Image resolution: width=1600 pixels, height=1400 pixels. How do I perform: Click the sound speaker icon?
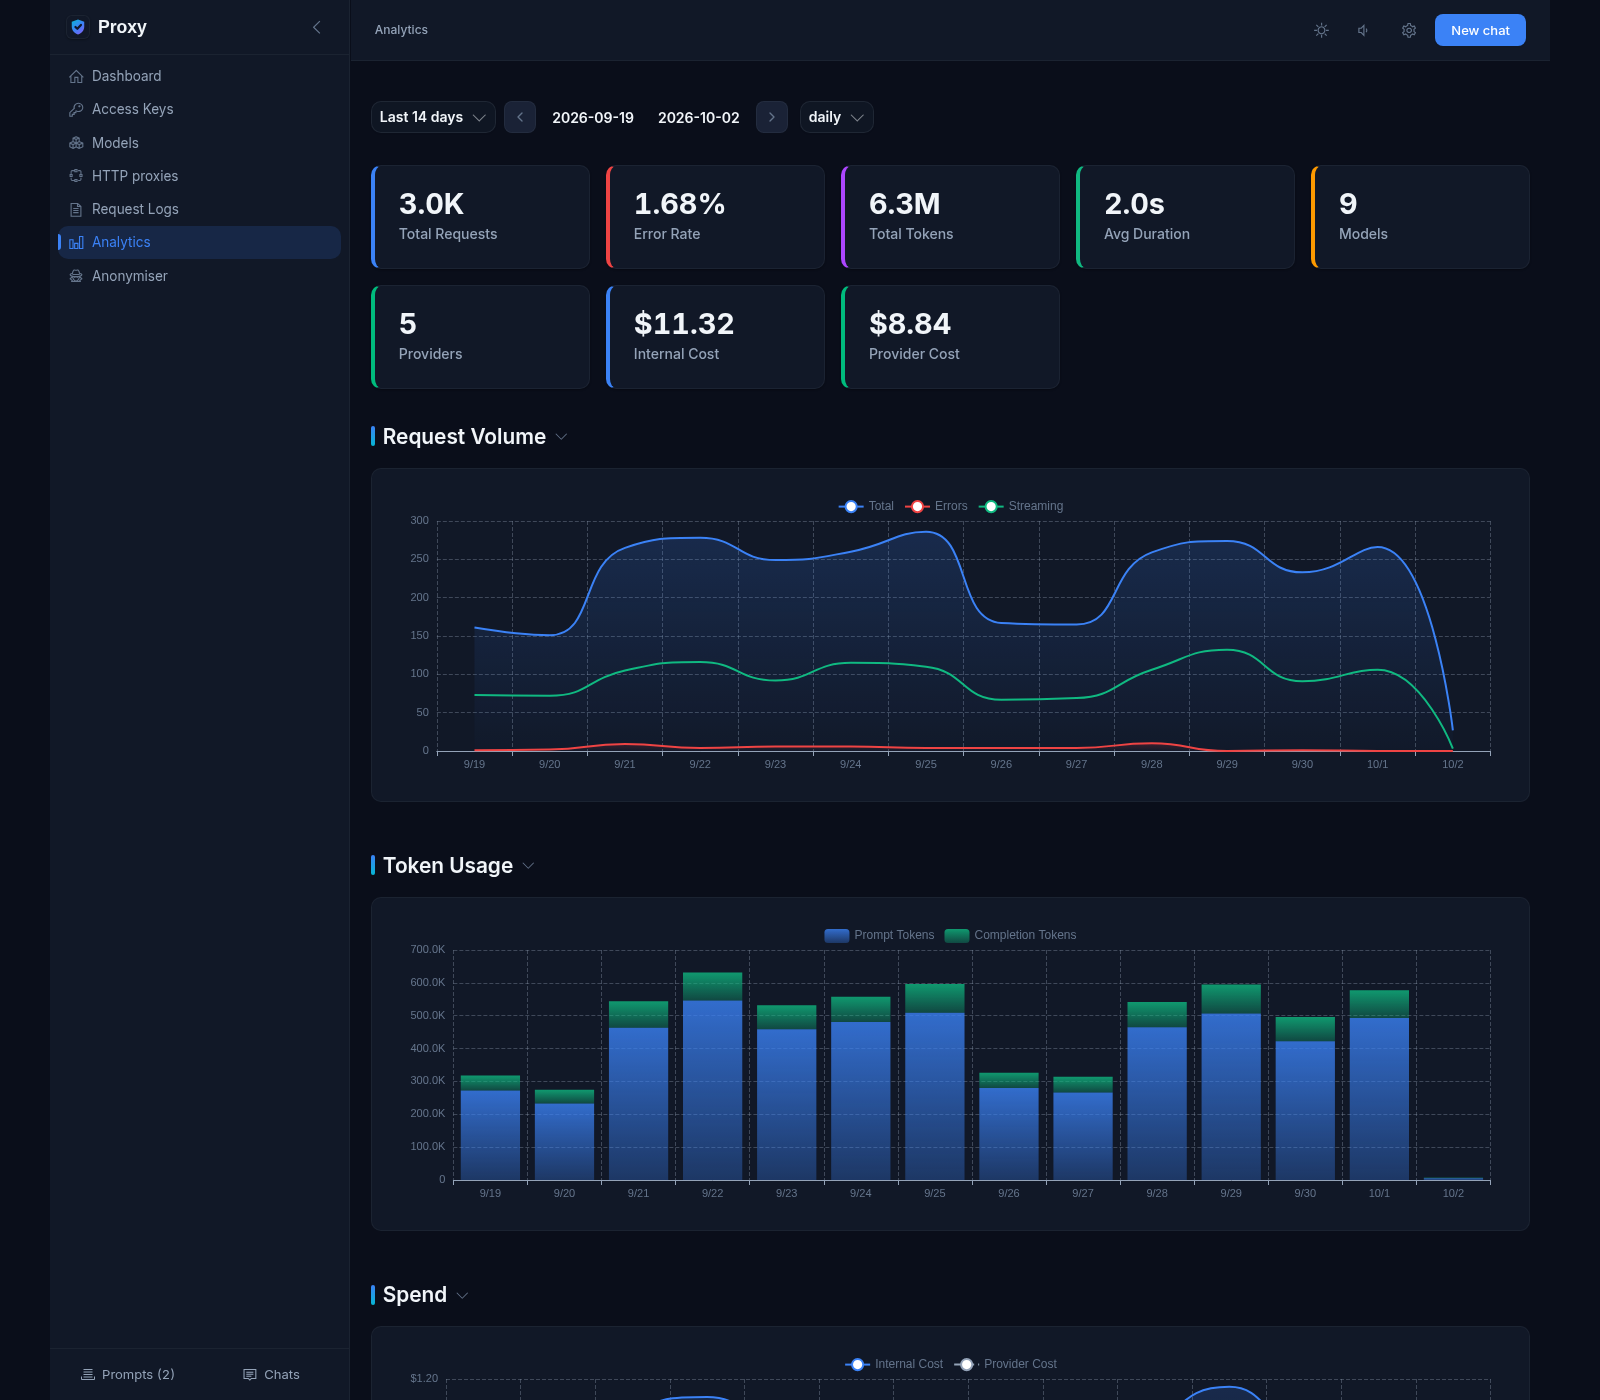click(x=1364, y=31)
